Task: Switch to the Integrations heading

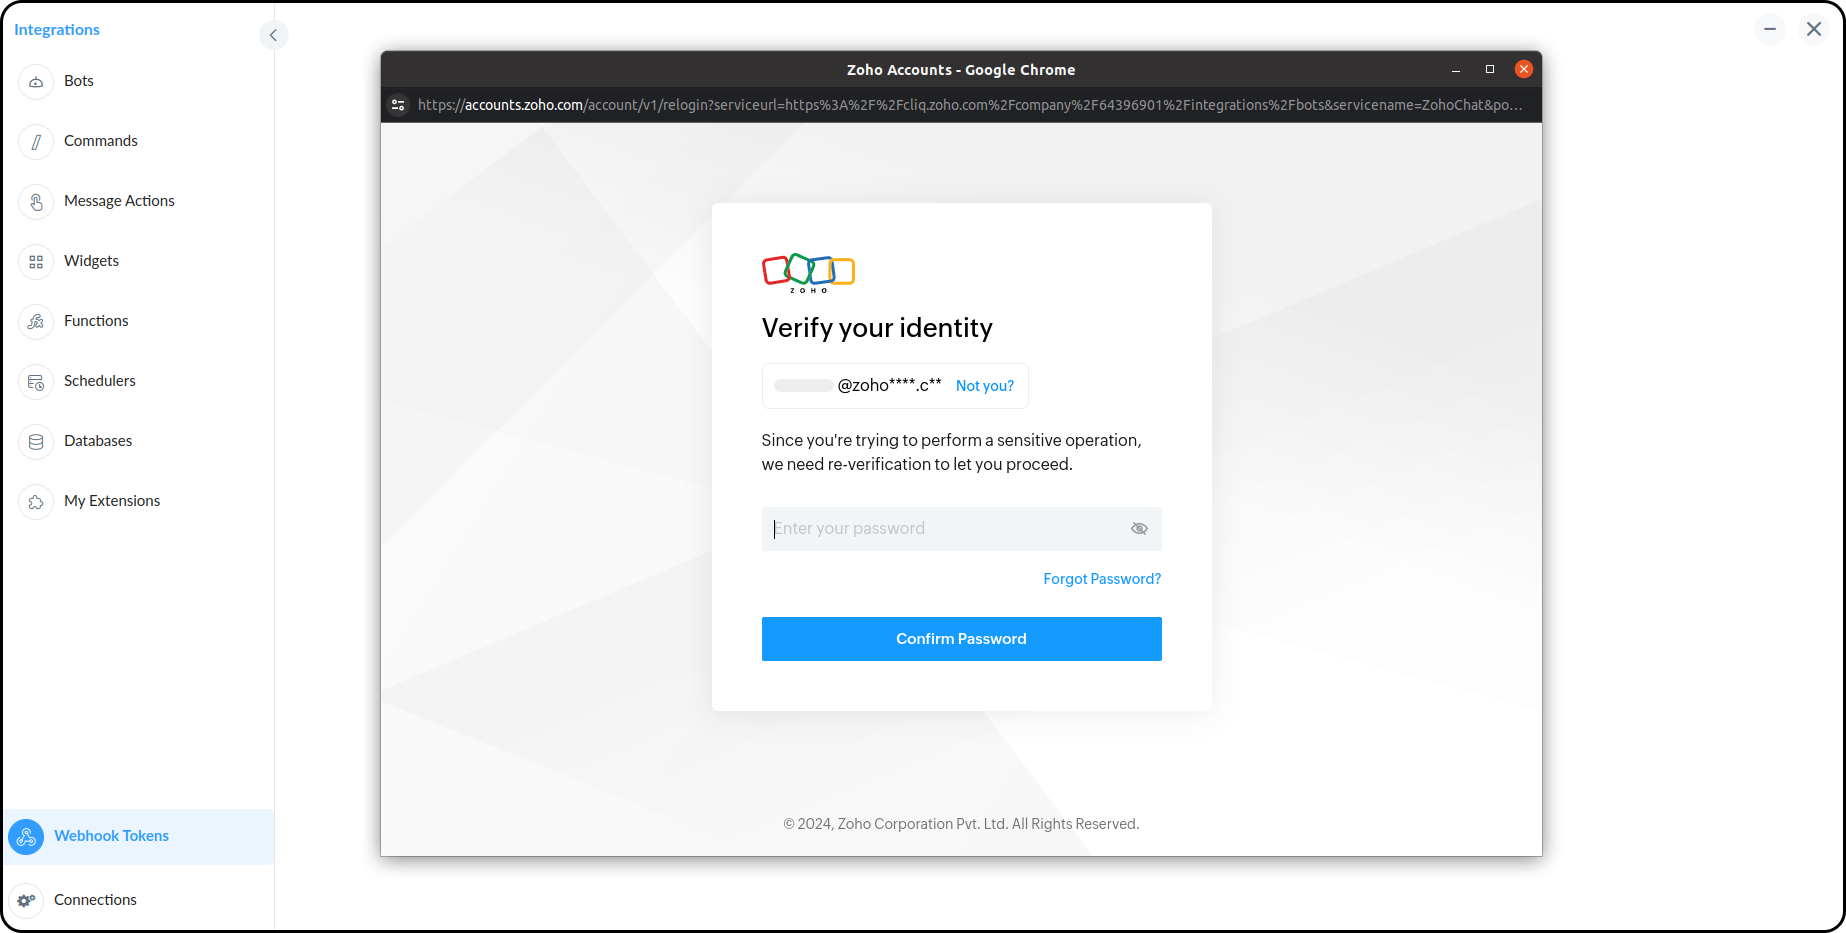Action: [x=56, y=29]
